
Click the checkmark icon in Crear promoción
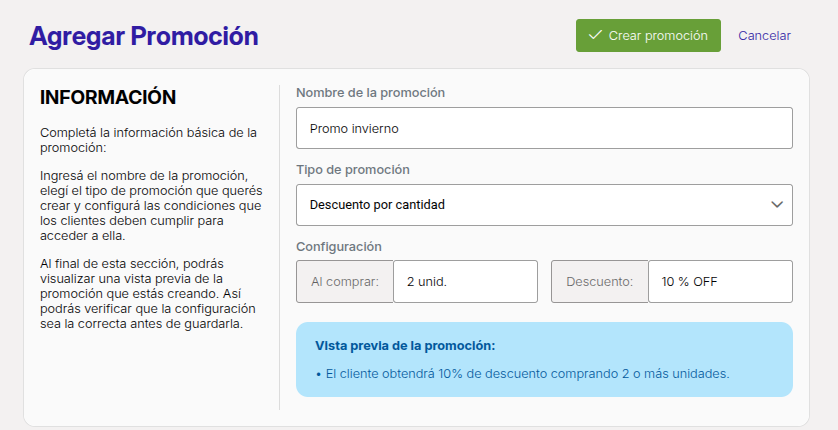(x=595, y=35)
